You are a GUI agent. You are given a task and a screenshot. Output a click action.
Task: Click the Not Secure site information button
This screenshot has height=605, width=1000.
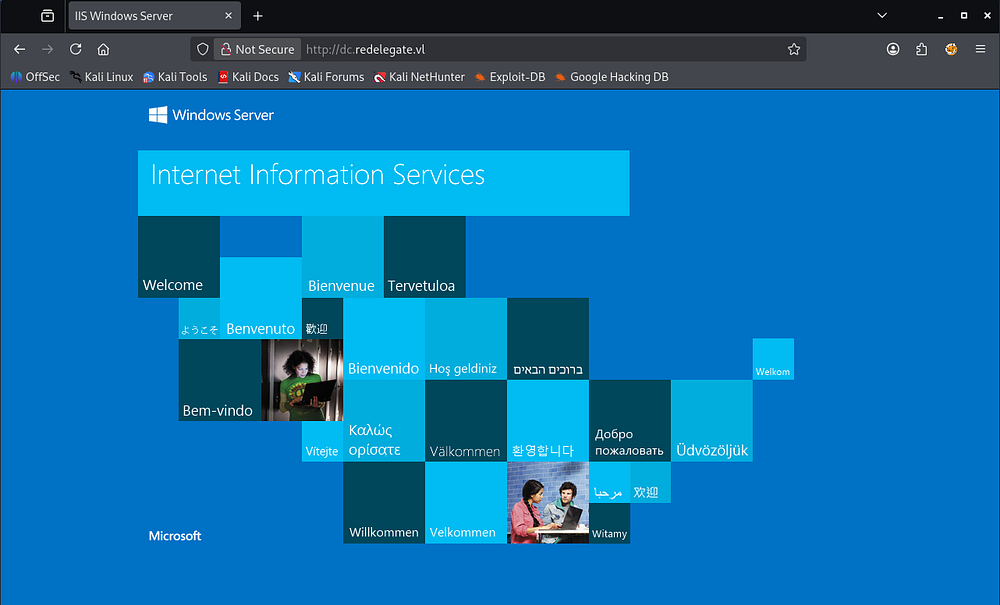coord(257,49)
